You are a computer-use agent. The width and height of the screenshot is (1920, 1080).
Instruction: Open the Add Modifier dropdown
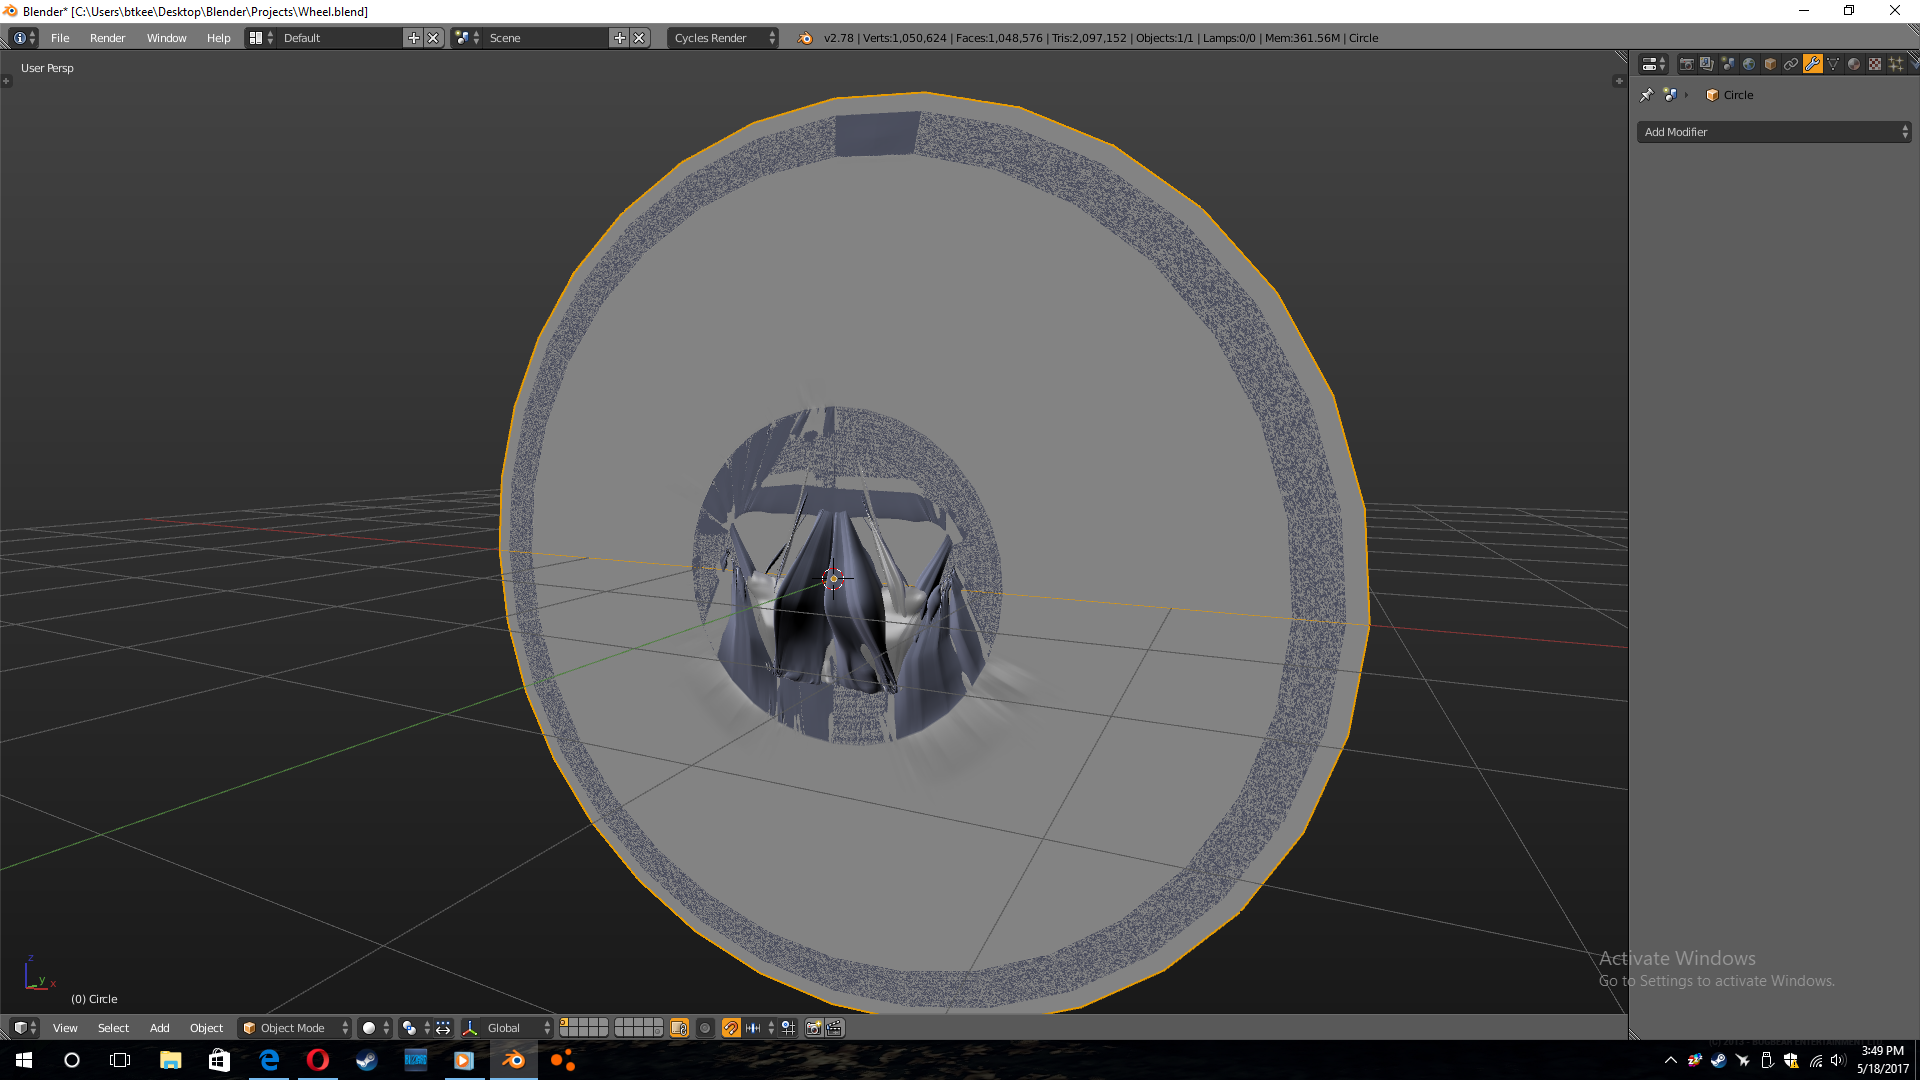click(x=1773, y=132)
